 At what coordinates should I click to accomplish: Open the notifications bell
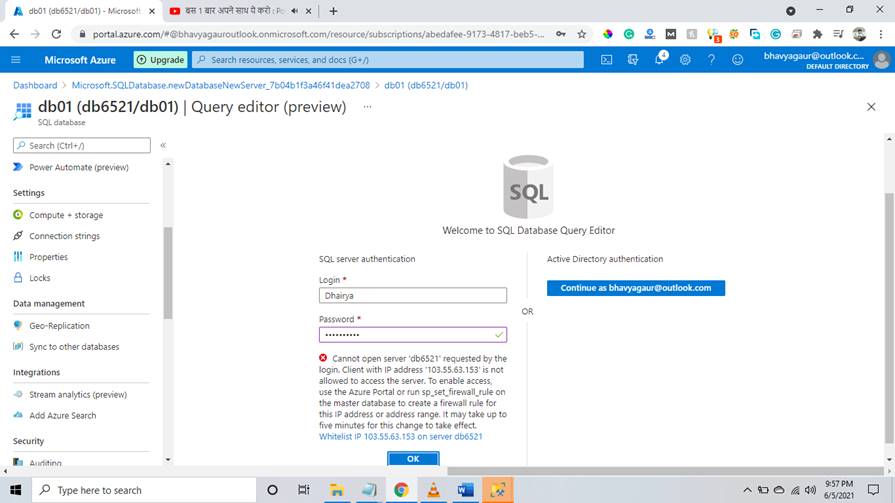[x=659, y=59]
